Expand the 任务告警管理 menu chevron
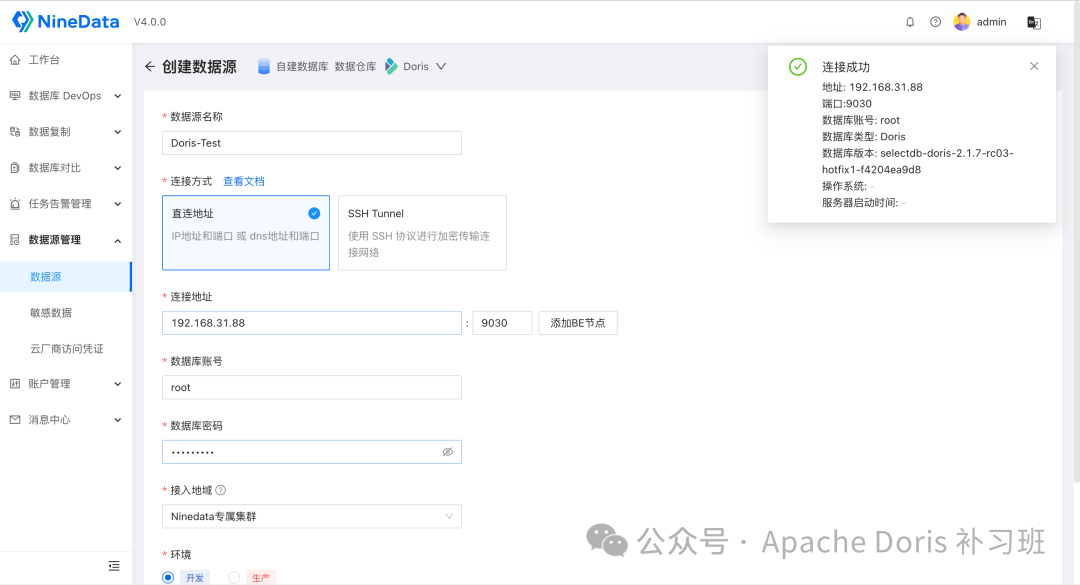The height and width of the screenshot is (585, 1080). pyautogui.click(x=118, y=204)
